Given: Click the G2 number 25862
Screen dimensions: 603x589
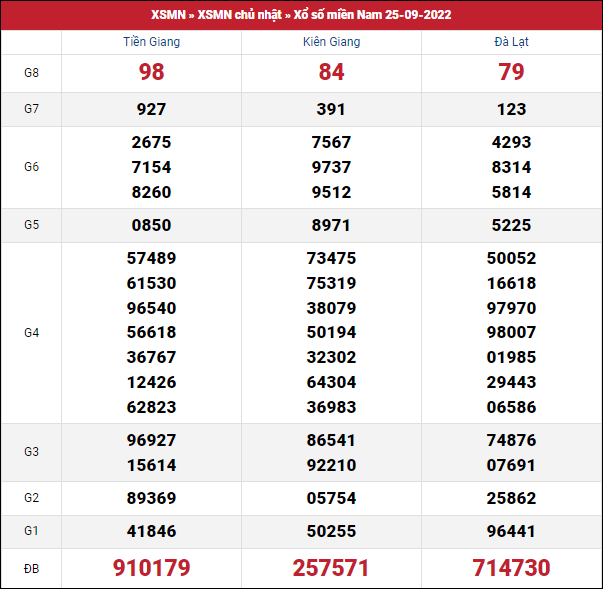Looking at the screenshot, I should pos(511,498).
